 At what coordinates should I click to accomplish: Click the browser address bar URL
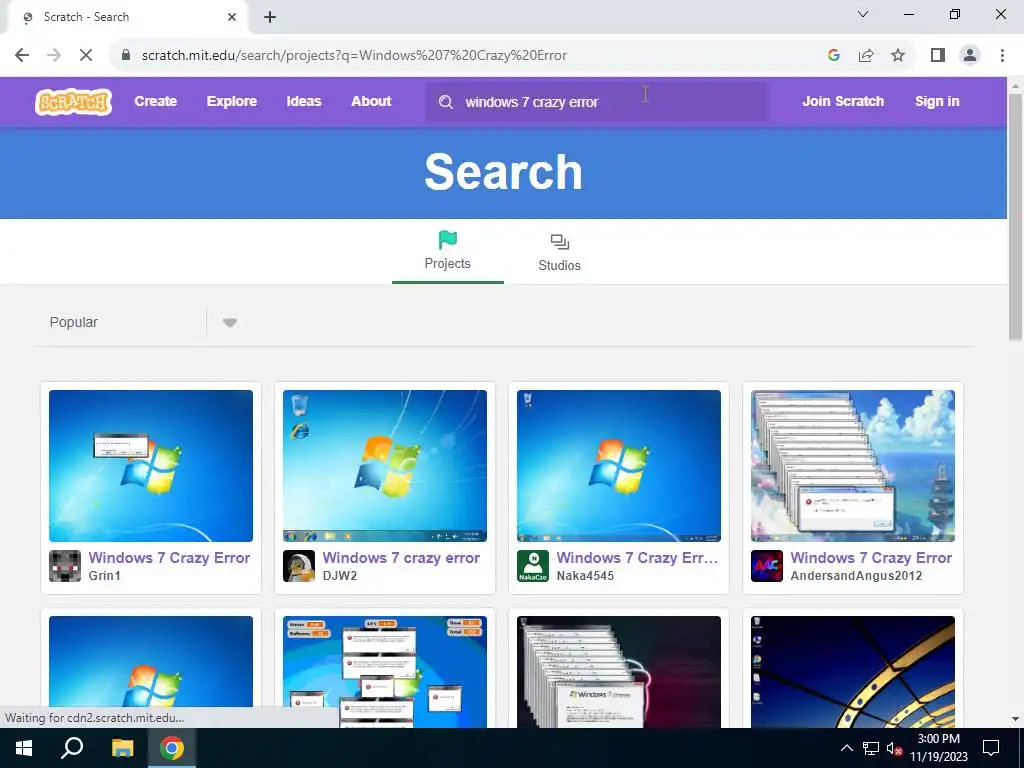click(x=354, y=55)
